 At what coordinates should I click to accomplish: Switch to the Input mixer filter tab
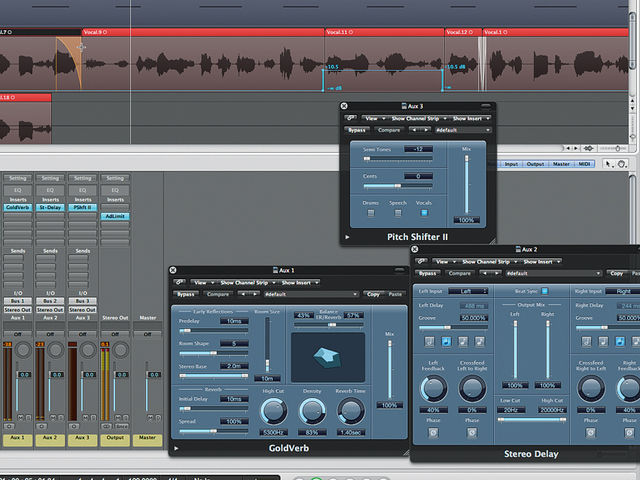[x=511, y=164]
